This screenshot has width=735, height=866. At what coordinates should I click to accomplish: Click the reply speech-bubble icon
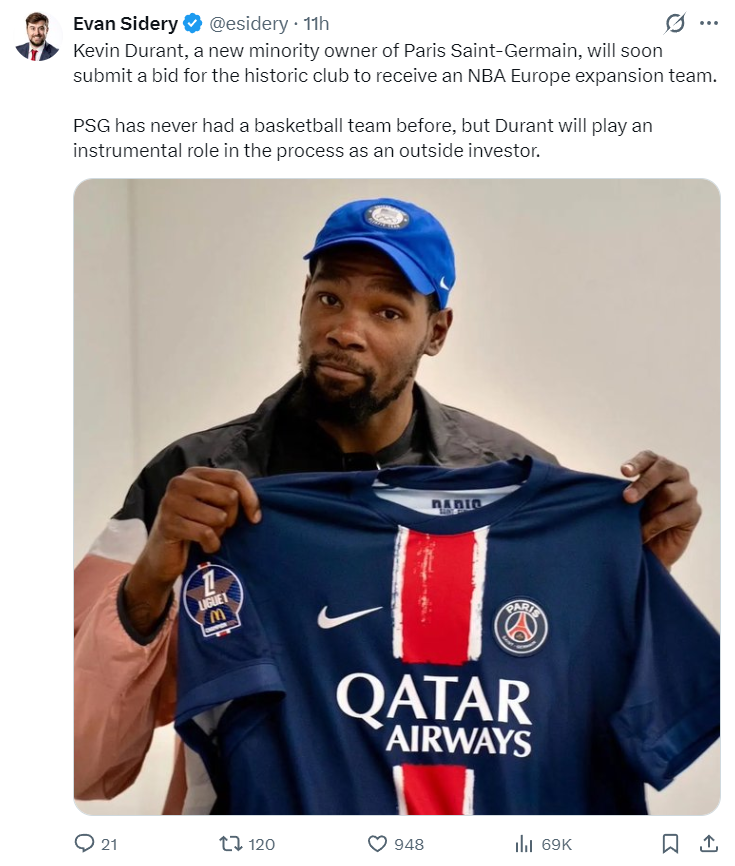(84, 843)
